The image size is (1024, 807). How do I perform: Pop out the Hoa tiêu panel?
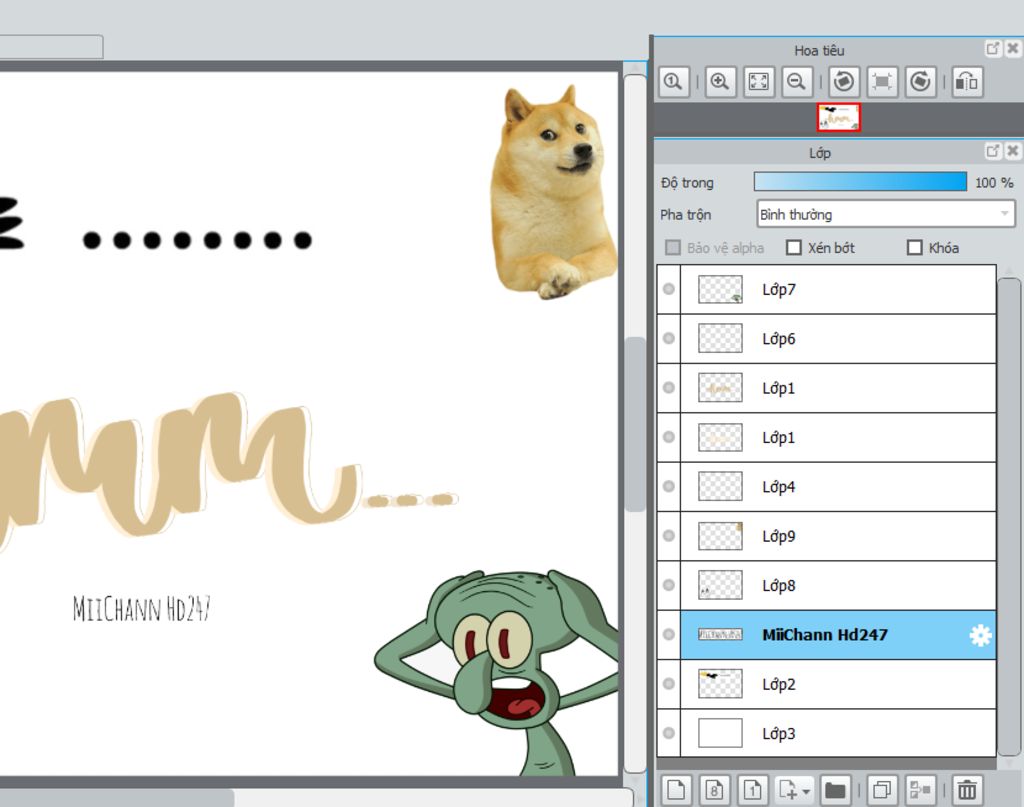click(x=993, y=48)
